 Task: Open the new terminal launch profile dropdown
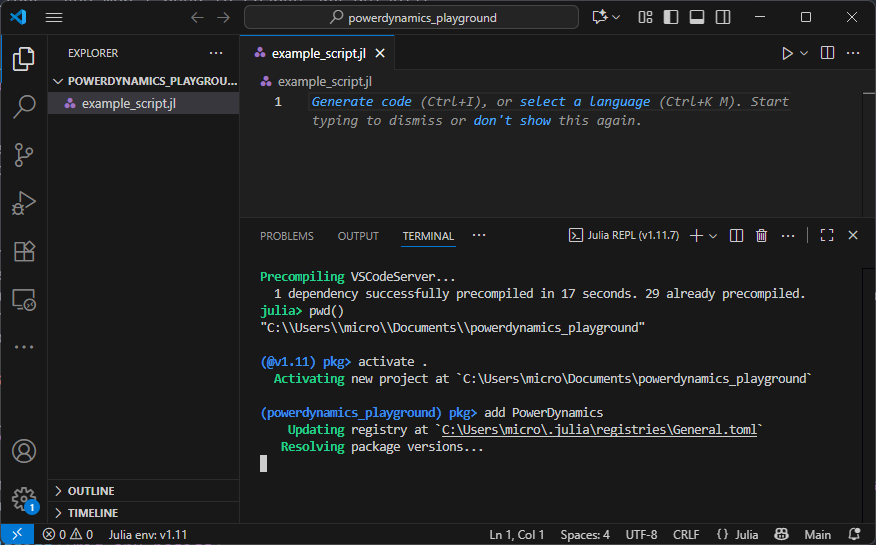713,236
